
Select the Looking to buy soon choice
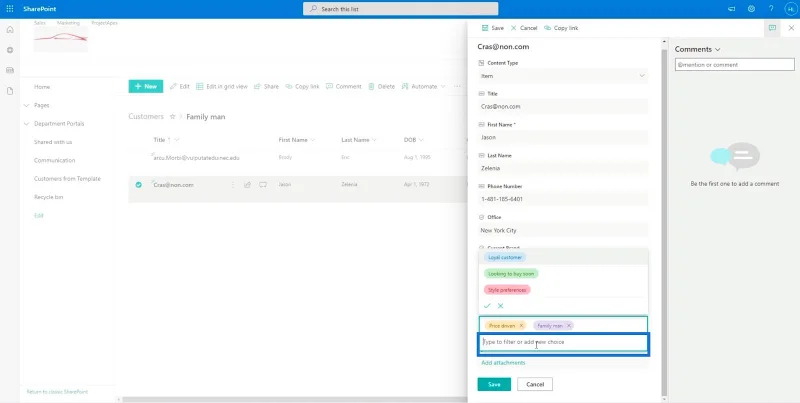tap(511, 273)
